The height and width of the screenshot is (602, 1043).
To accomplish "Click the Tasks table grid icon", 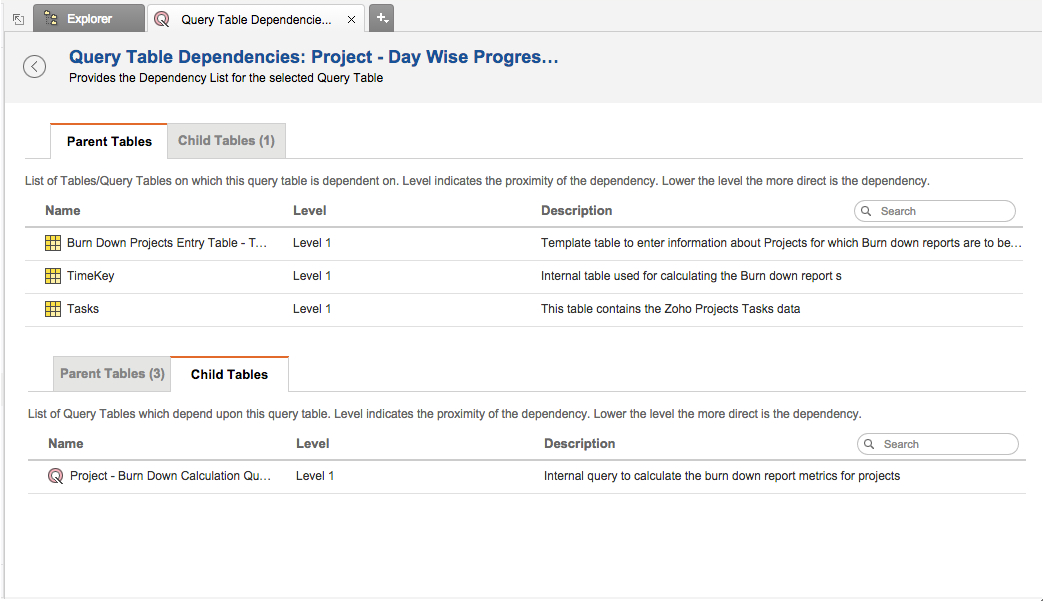I will point(54,309).
